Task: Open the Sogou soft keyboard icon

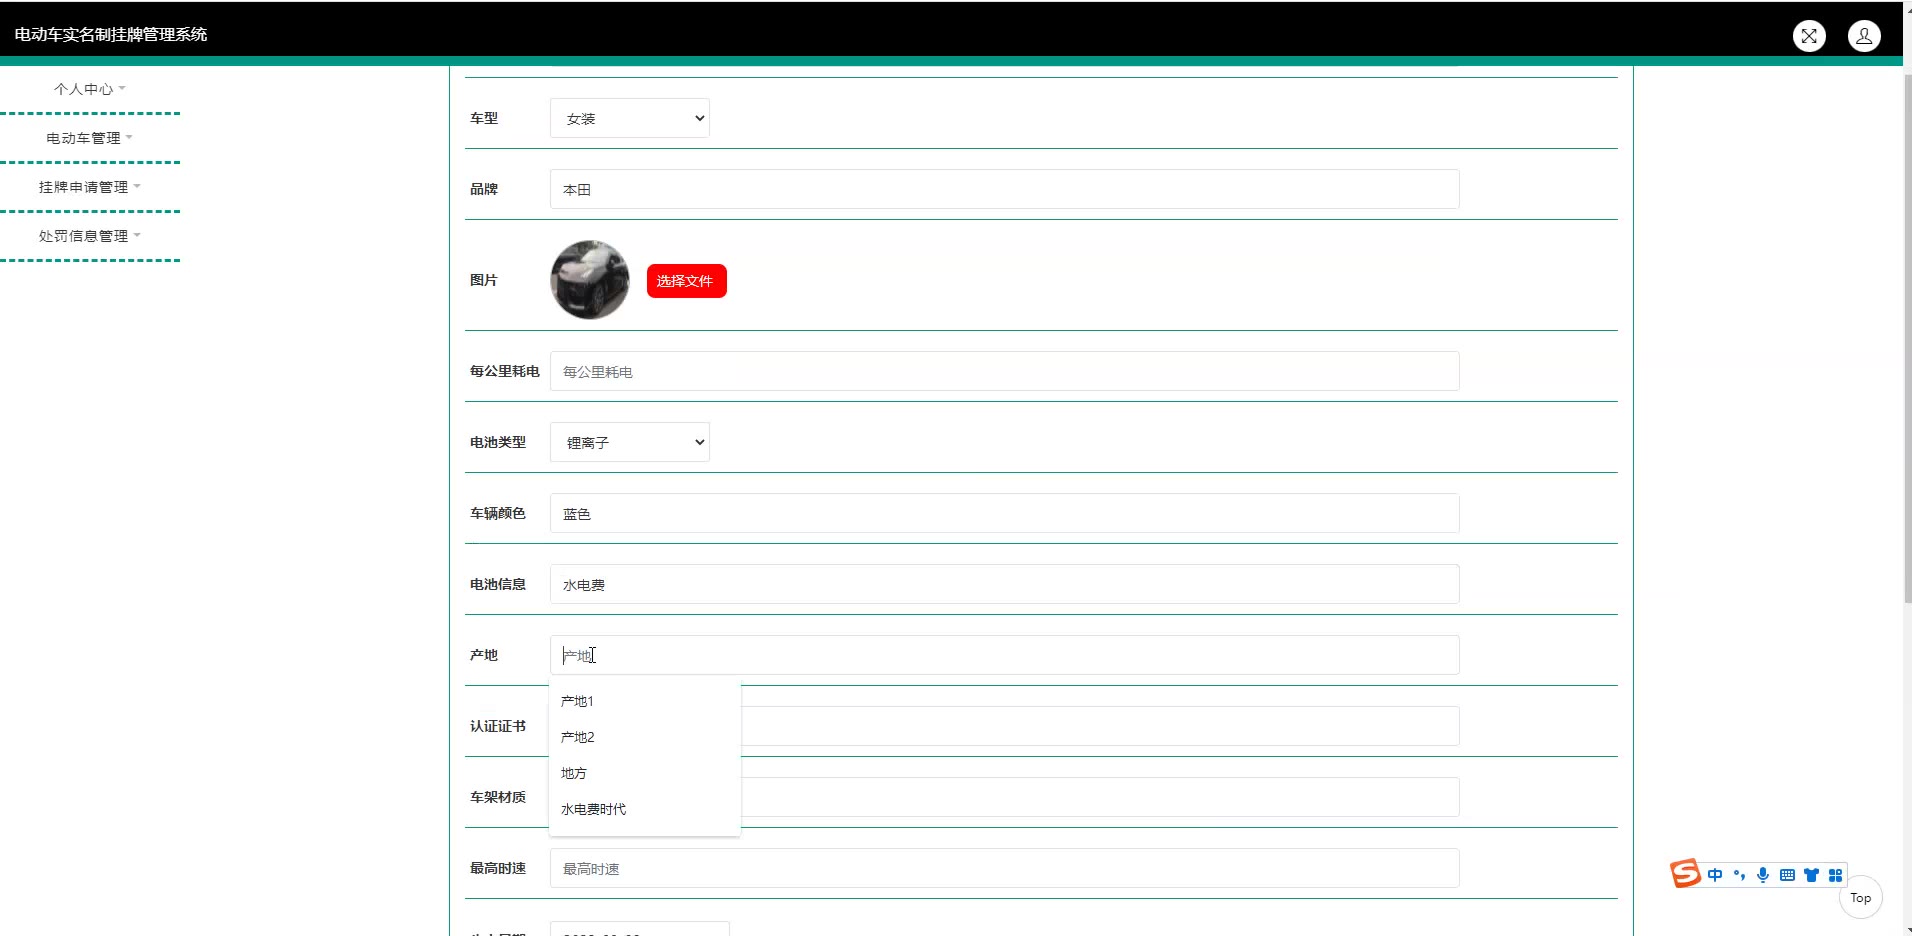Action: (1787, 875)
